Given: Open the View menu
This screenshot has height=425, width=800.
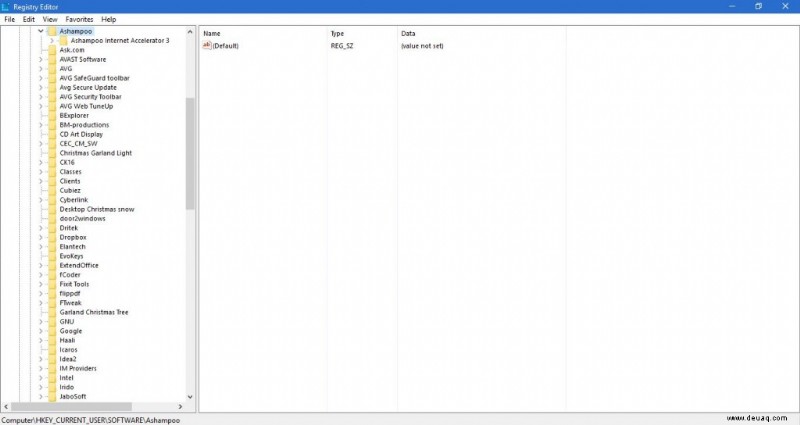Looking at the screenshot, I should click(50, 19).
